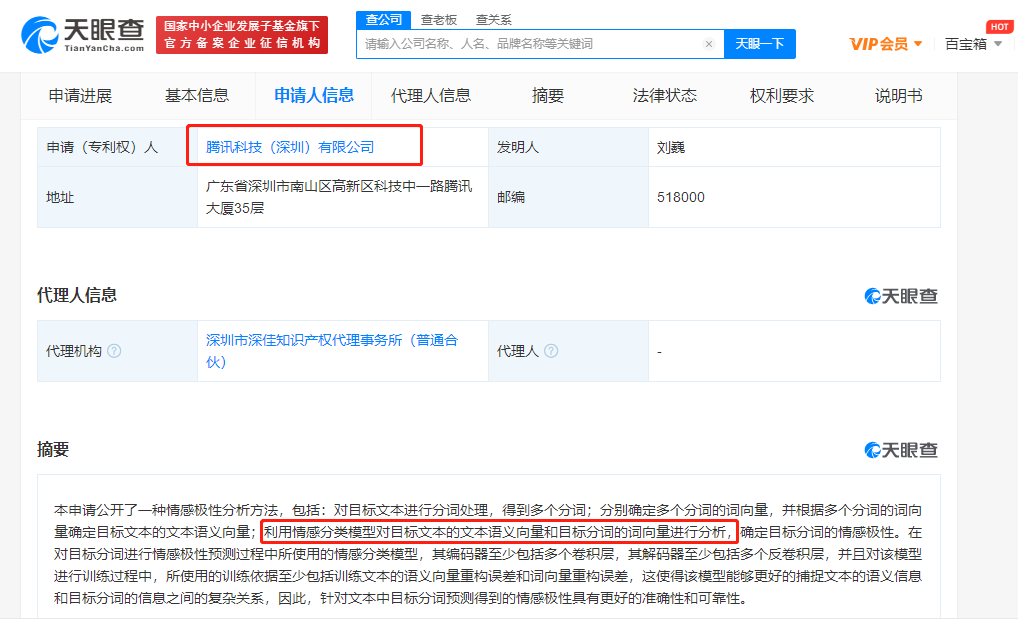The height and width of the screenshot is (621, 1018).
Task: Switch to 查公司 search tab
Action: click(x=383, y=19)
